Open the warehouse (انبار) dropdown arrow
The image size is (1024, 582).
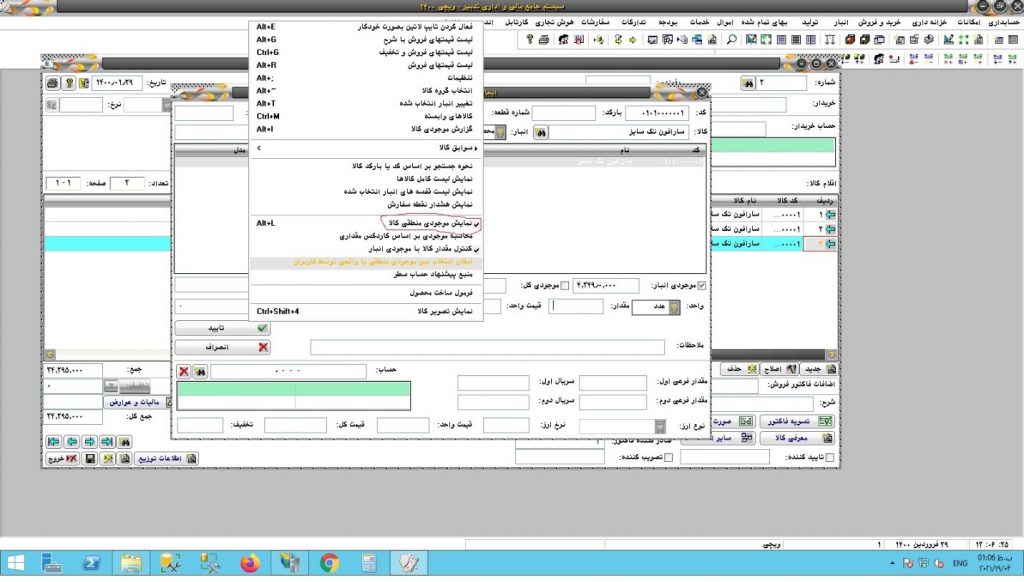(500, 133)
